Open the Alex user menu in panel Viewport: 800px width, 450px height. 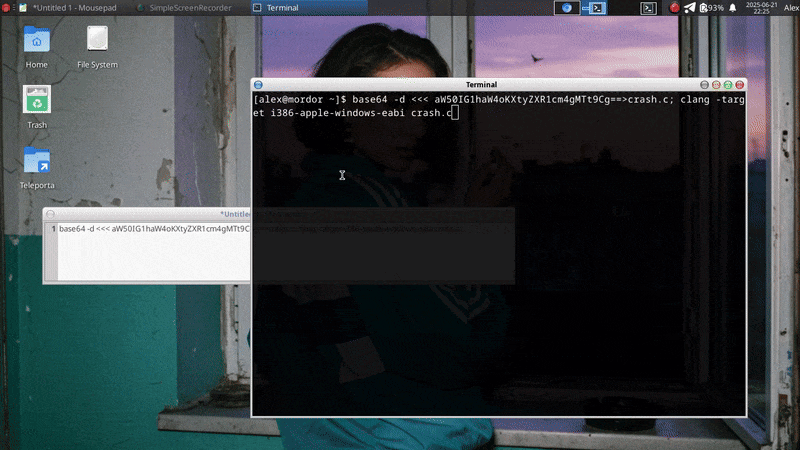[x=791, y=8]
